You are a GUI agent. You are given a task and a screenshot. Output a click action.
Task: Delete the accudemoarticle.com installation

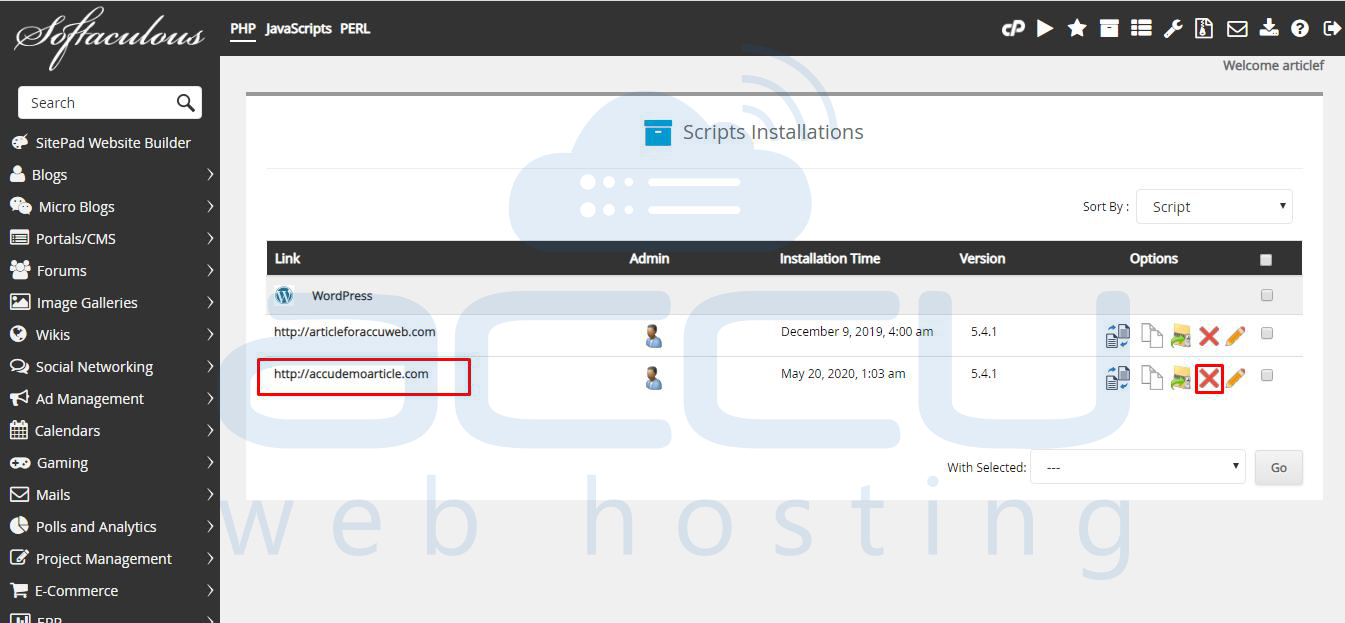click(1209, 378)
